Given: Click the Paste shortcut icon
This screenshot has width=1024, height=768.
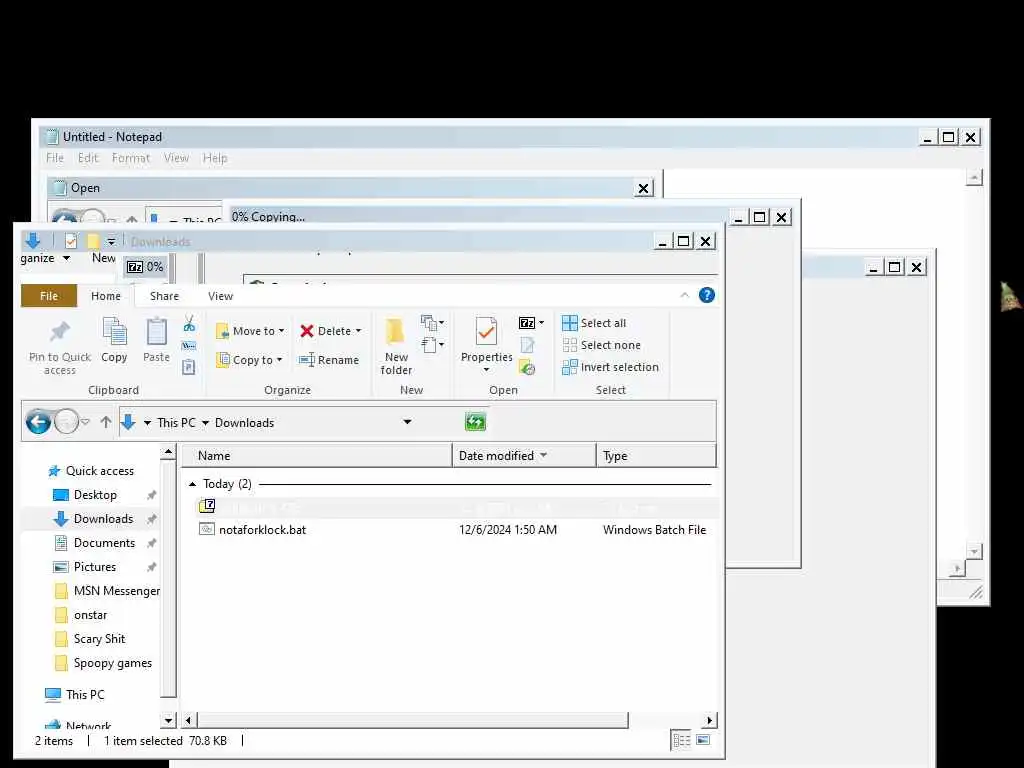Looking at the screenshot, I should (x=189, y=367).
